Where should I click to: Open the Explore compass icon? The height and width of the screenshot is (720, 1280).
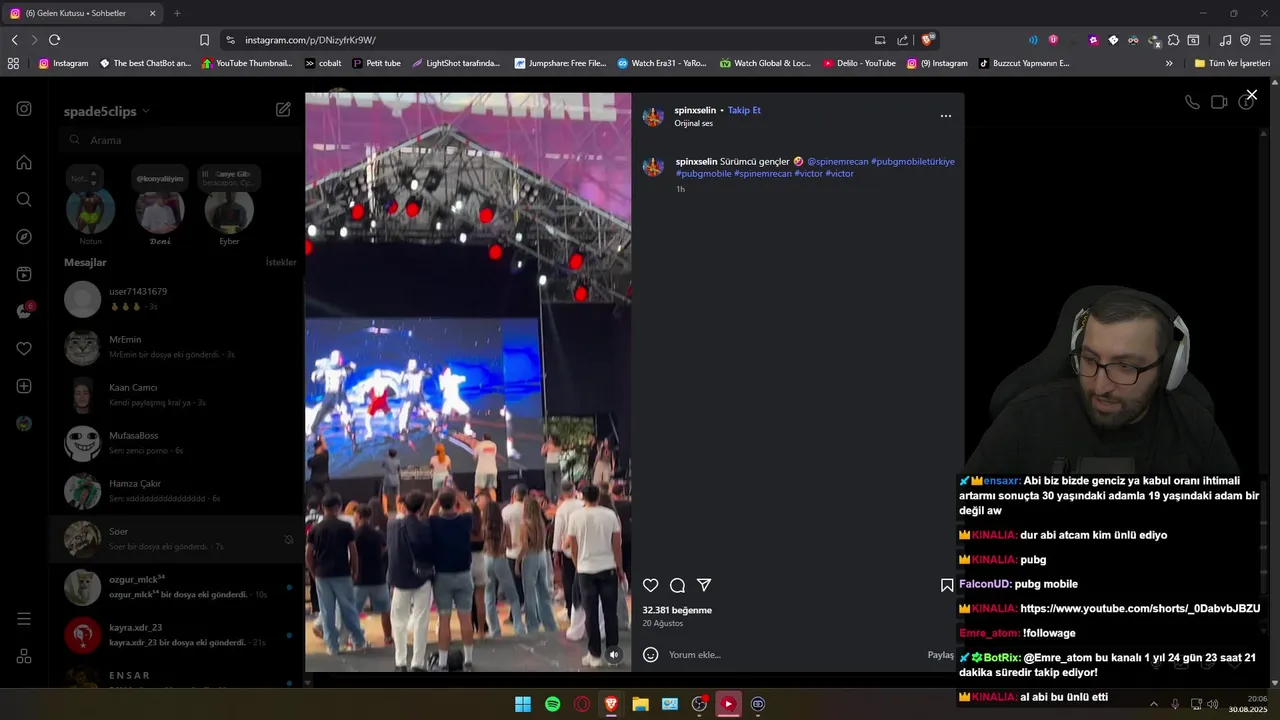tap(24, 237)
